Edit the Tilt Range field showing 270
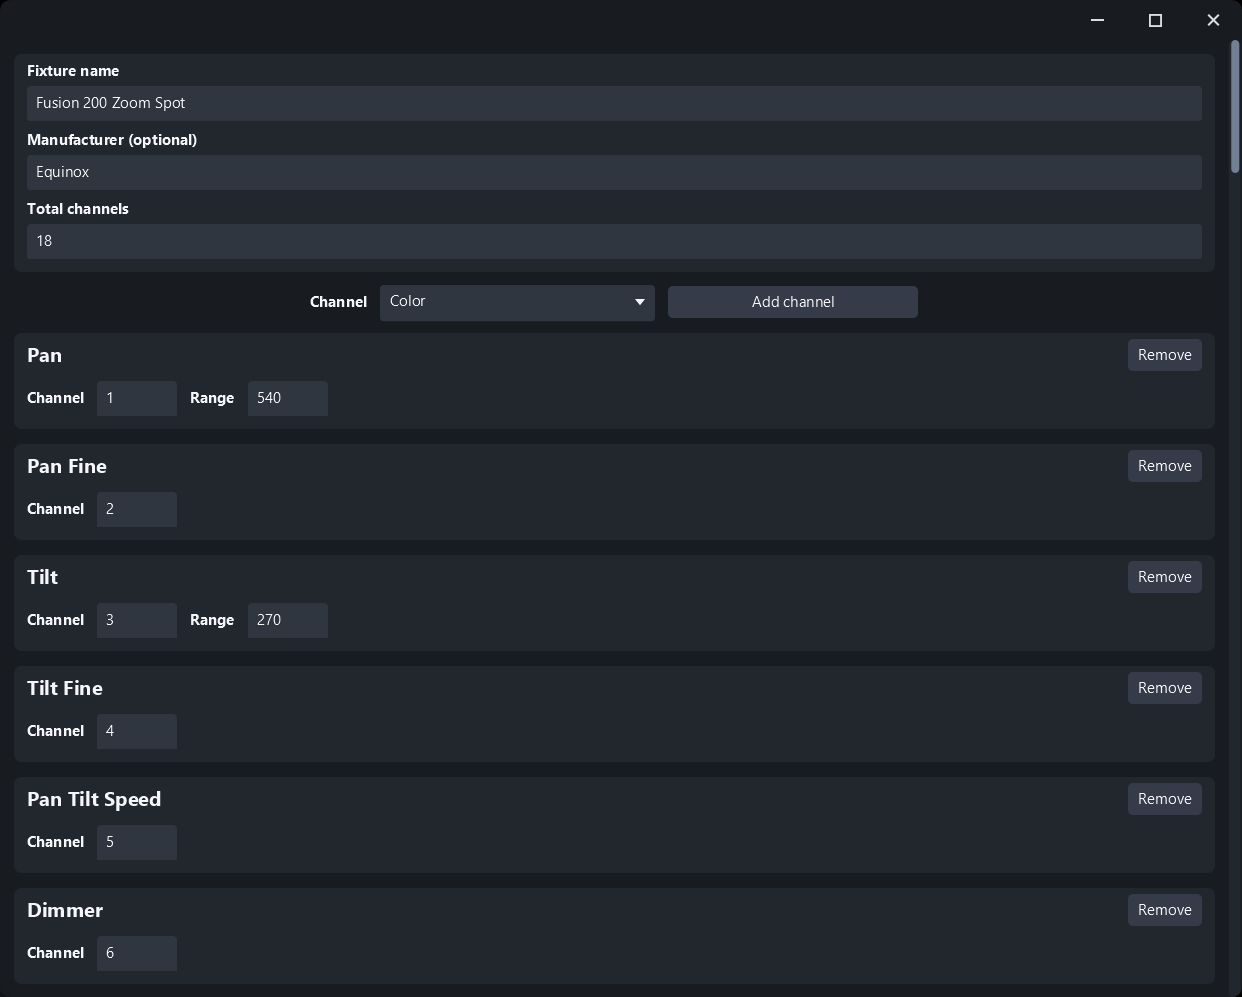The image size is (1242, 997). click(x=288, y=620)
